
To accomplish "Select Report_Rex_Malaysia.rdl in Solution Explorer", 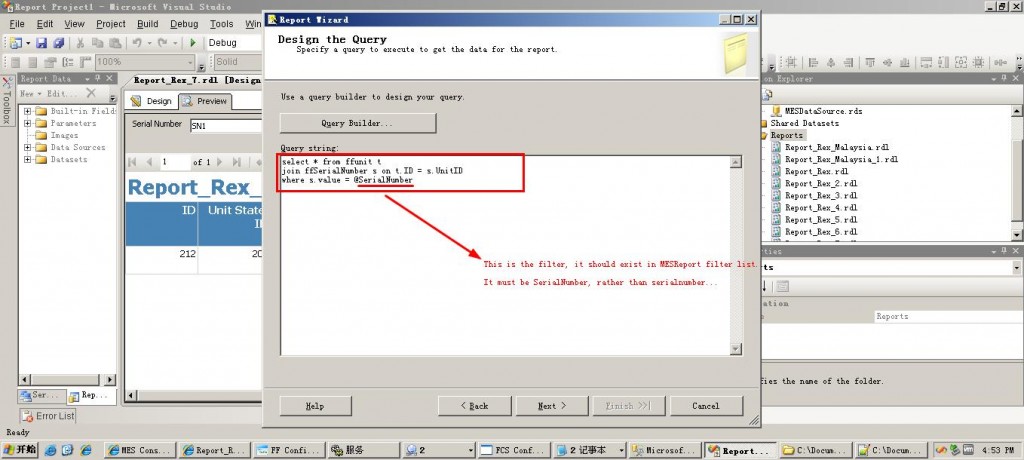I will click(837, 148).
